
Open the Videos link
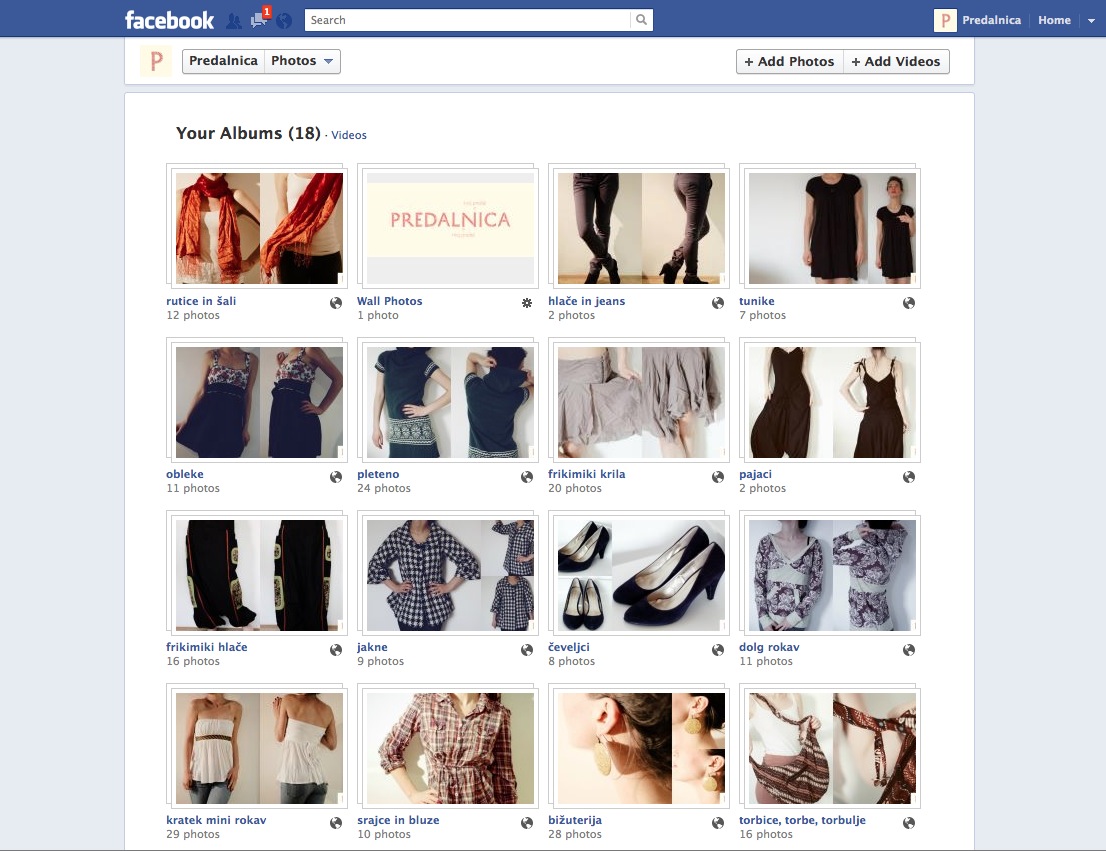coord(349,135)
